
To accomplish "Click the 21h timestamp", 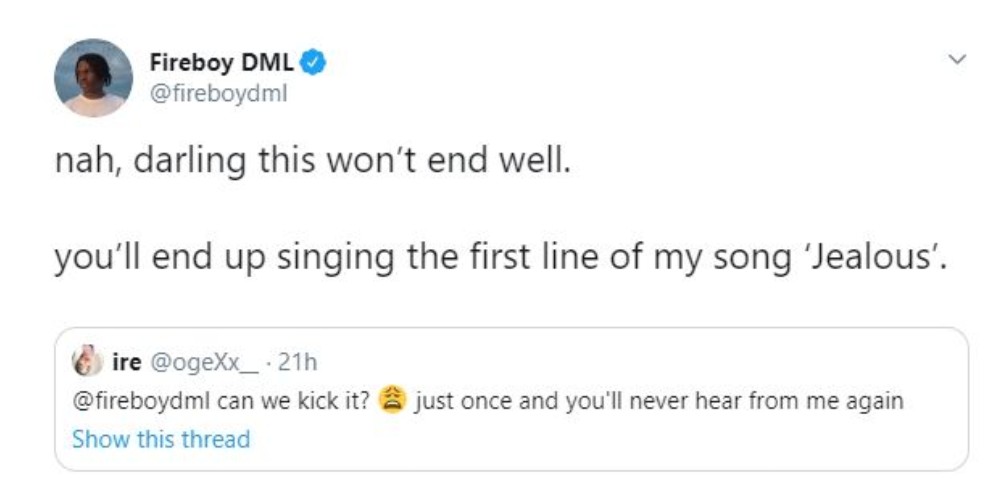I will coord(299,360).
